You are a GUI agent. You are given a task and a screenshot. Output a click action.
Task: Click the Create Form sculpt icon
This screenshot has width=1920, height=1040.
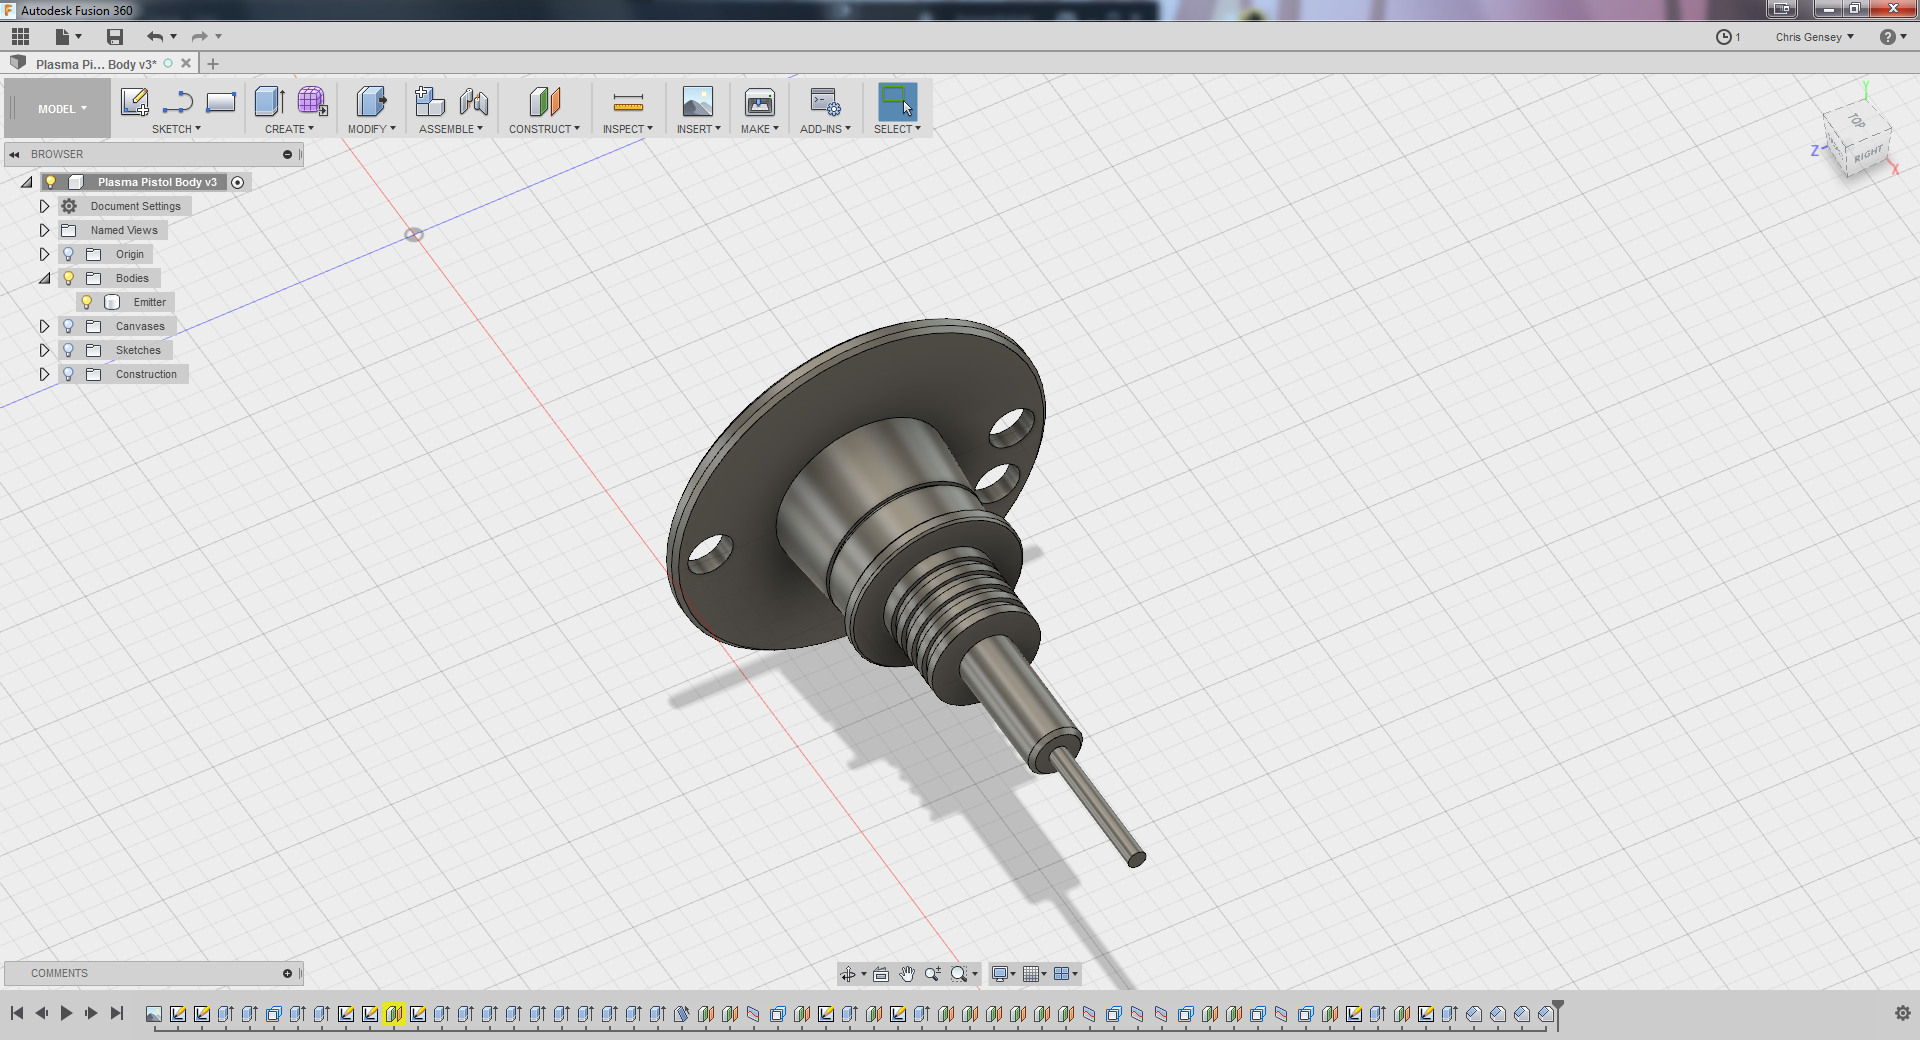[312, 102]
